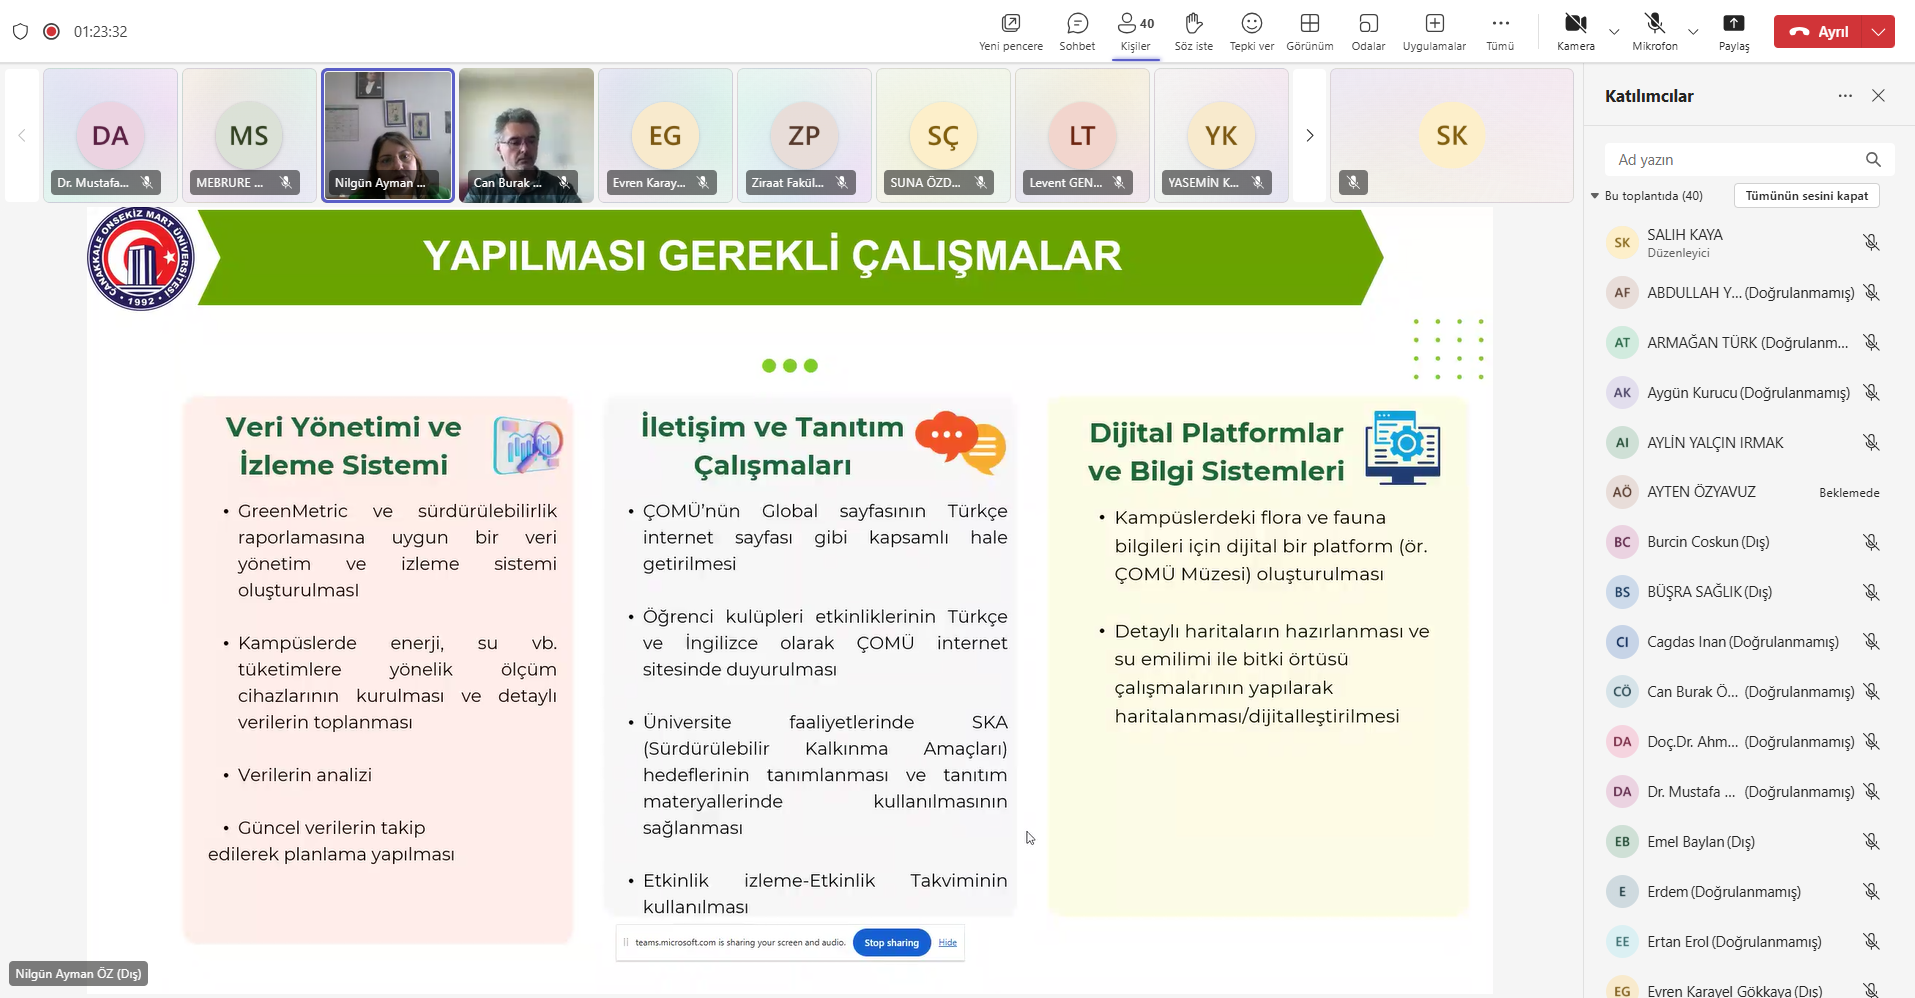This screenshot has width=1915, height=998.
Task: Toggle mute icon next to SALIH KAYA
Action: coord(1871,243)
